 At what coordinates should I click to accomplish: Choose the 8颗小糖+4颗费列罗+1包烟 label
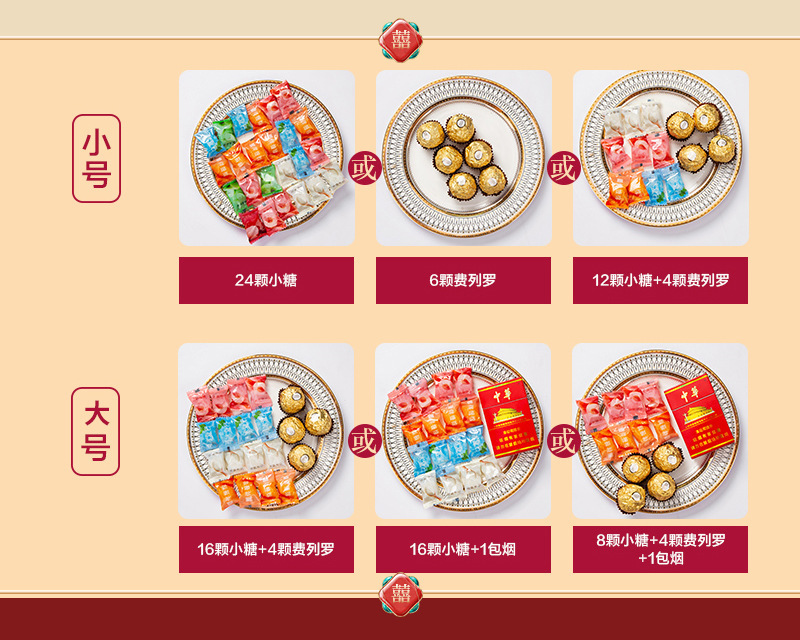tap(660, 549)
